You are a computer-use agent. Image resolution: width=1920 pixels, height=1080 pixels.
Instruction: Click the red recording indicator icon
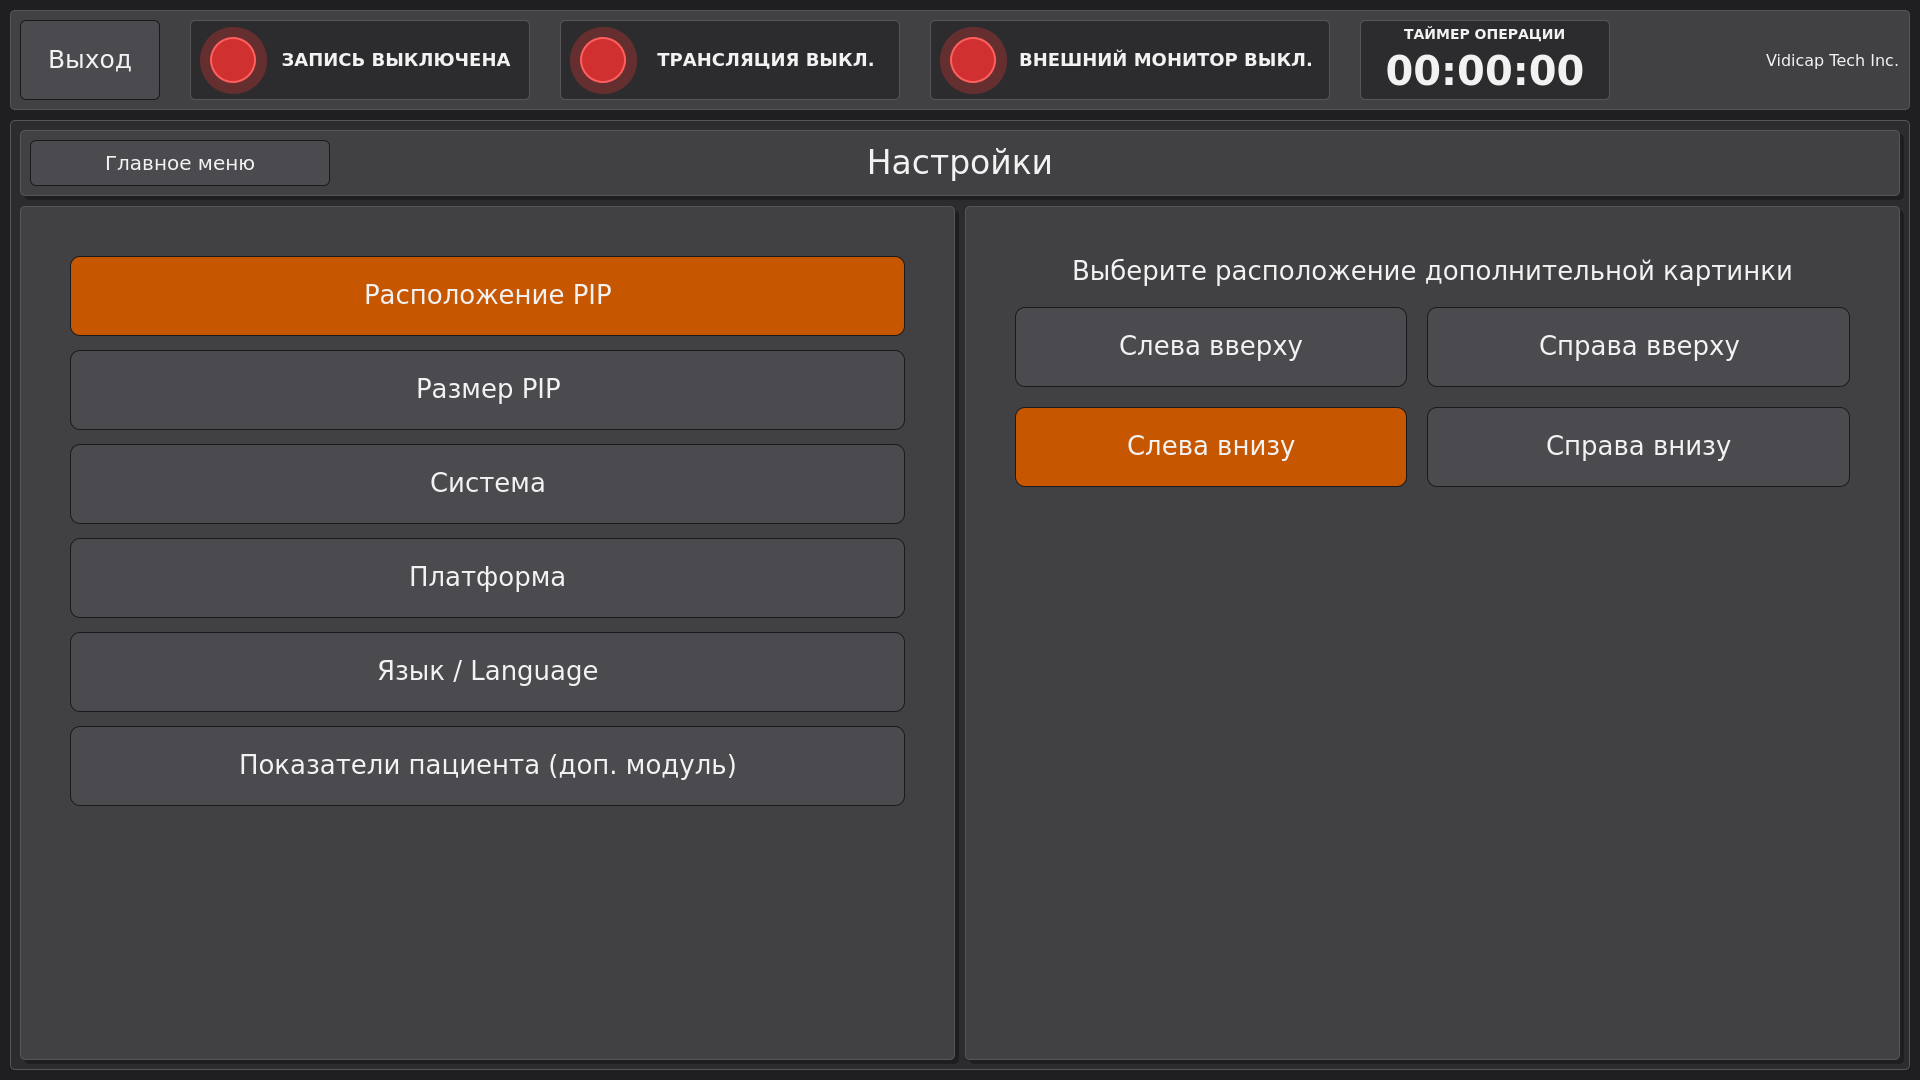233,60
